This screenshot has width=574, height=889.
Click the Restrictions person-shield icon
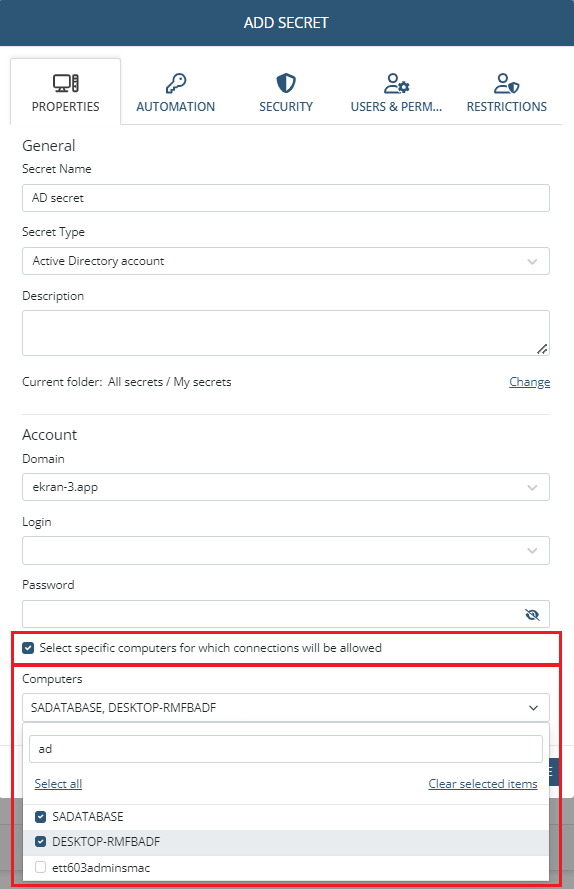(507, 83)
